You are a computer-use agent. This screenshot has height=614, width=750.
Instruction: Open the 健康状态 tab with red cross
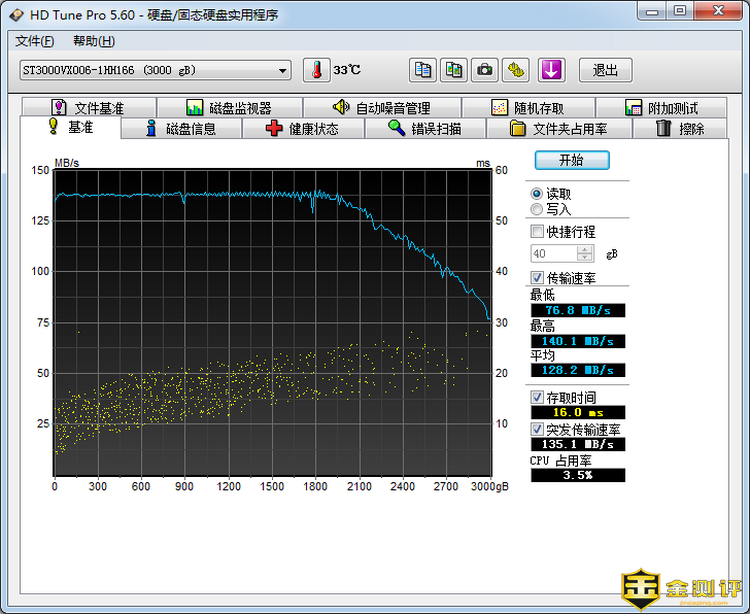tap(302, 129)
